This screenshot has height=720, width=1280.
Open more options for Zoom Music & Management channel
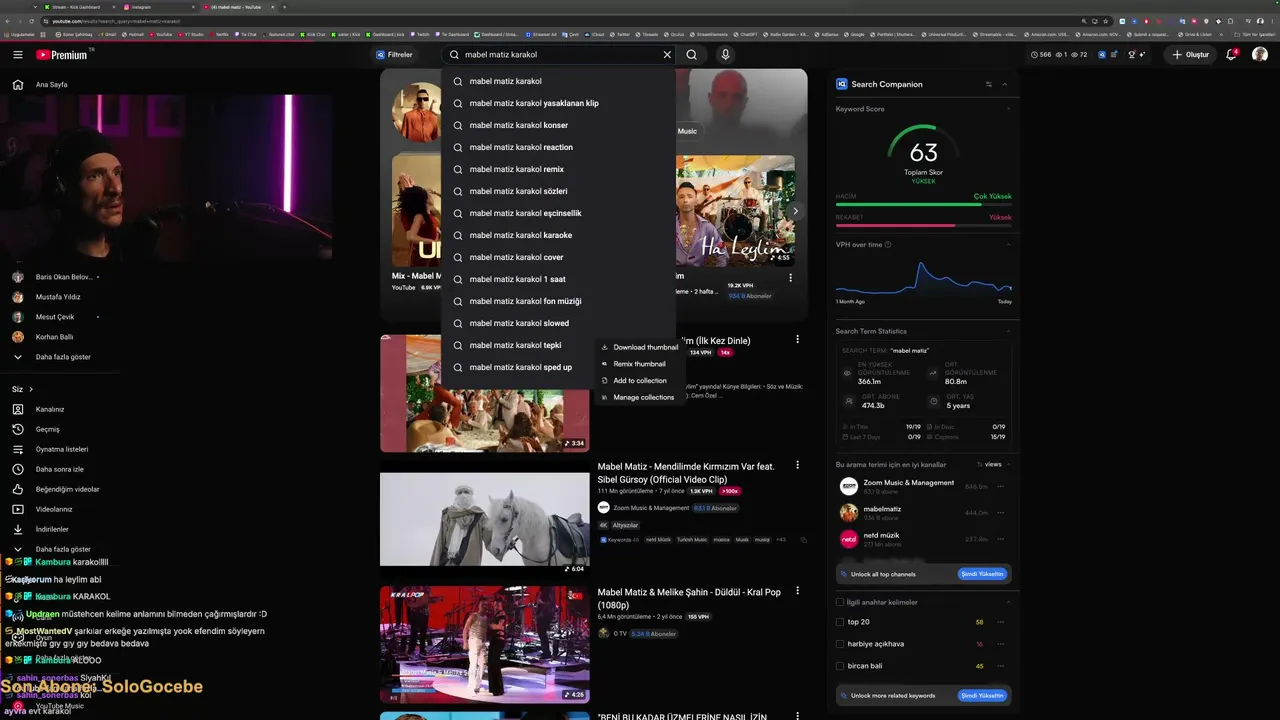click(x=1000, y=487)
